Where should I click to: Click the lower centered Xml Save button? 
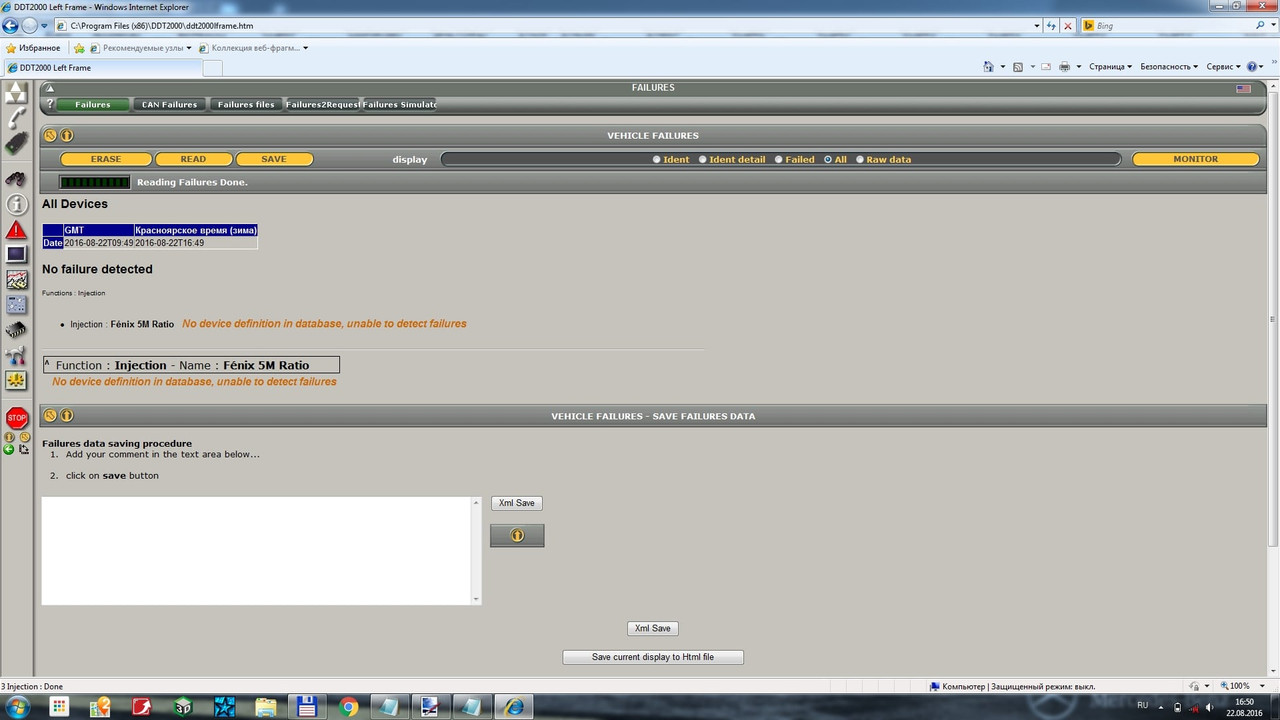point(653,628)
